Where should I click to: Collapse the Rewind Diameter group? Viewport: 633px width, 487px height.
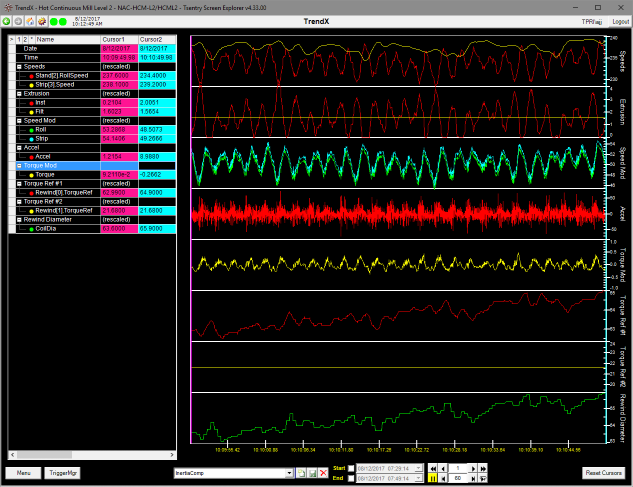pyautogui.click(x=19, y=220)
